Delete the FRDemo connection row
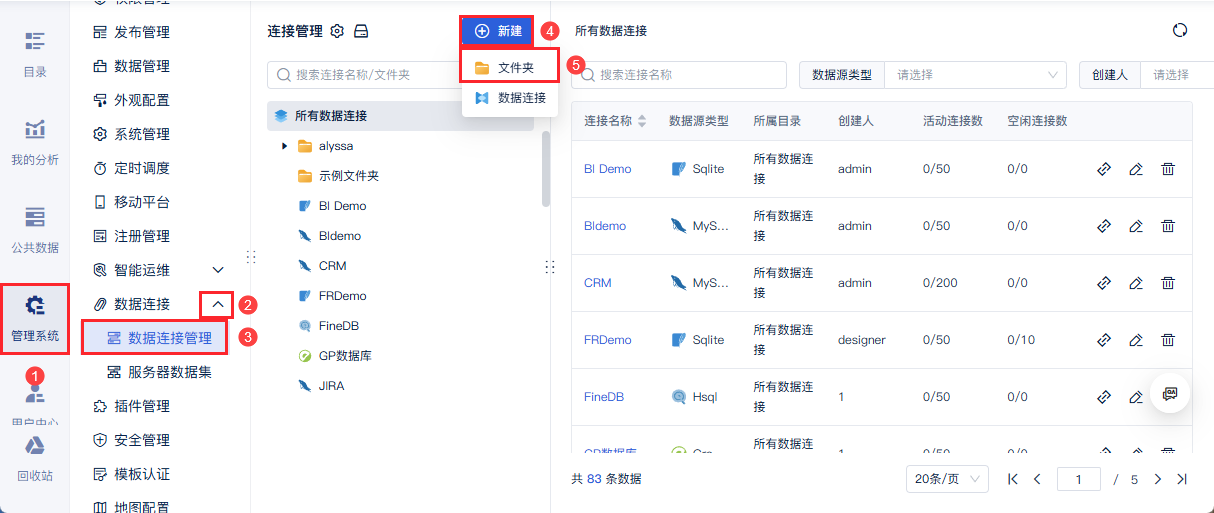This screenshot has height=513, width=1214. (1167, 340)
